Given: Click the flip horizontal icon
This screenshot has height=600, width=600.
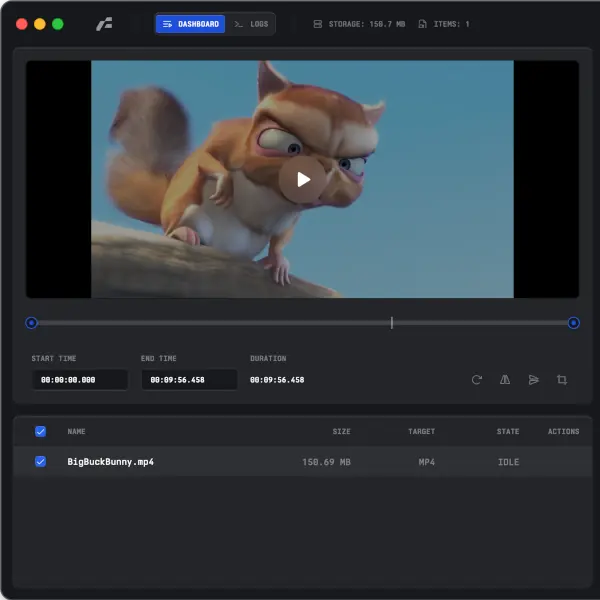Looking at the screenshot, I should pos(505,380).
